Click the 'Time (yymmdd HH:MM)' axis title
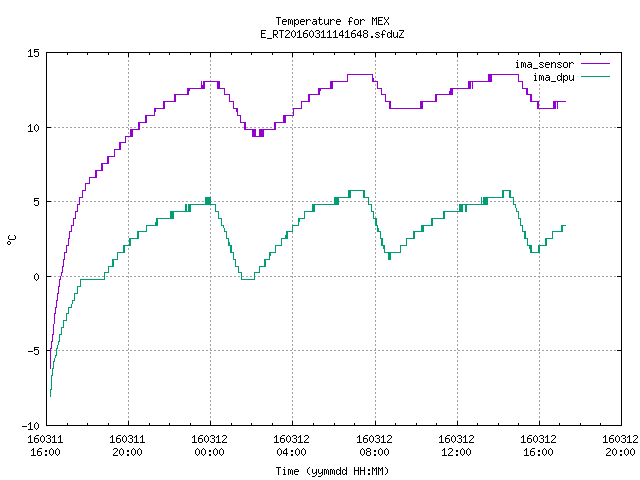Image resolution: width=640 pixels, height=480 pixels. coord(332,471)
